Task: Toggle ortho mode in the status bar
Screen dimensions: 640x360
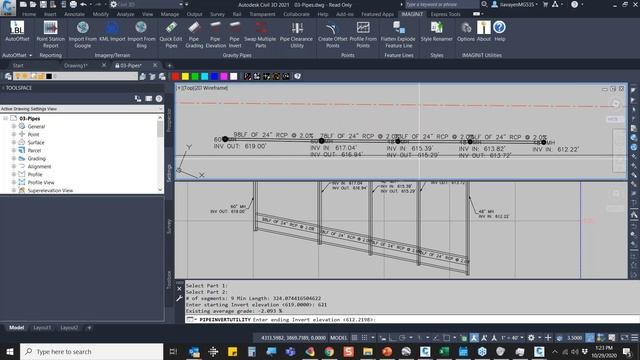Action: coord(392,338)
